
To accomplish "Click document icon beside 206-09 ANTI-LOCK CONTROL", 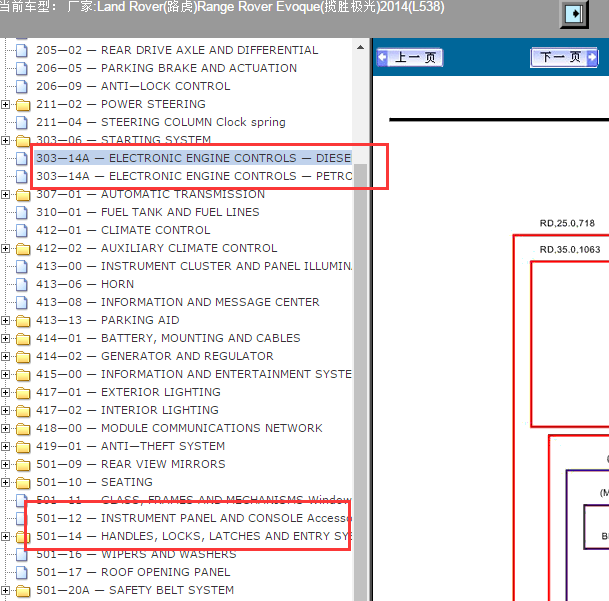I will coord(22,86).
